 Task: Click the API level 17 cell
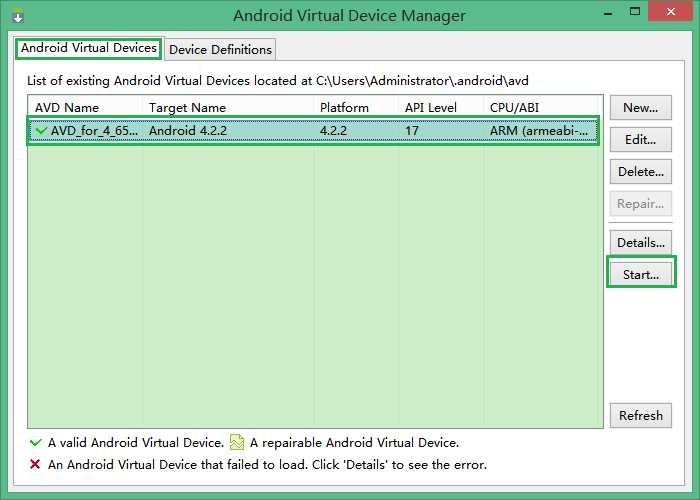[x=412, y=131]
